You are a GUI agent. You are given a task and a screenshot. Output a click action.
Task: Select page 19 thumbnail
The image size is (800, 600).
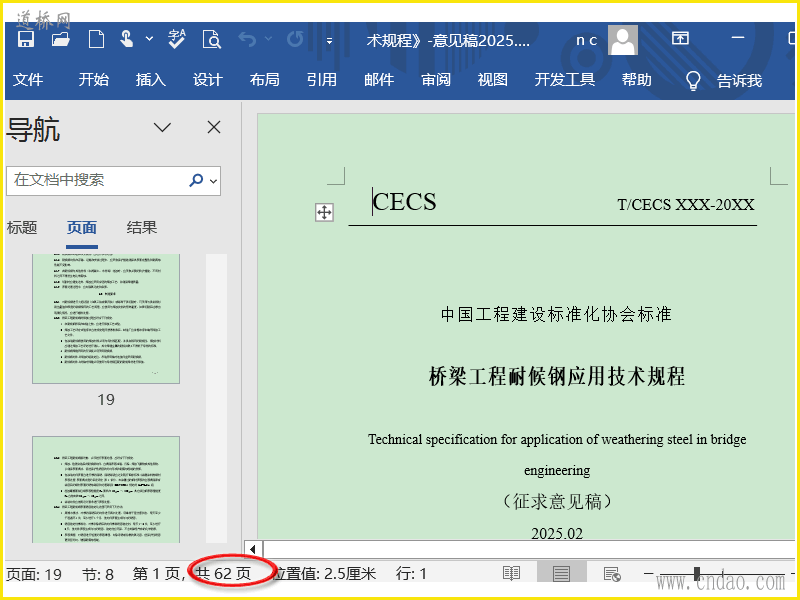click(x=106, y=319)
